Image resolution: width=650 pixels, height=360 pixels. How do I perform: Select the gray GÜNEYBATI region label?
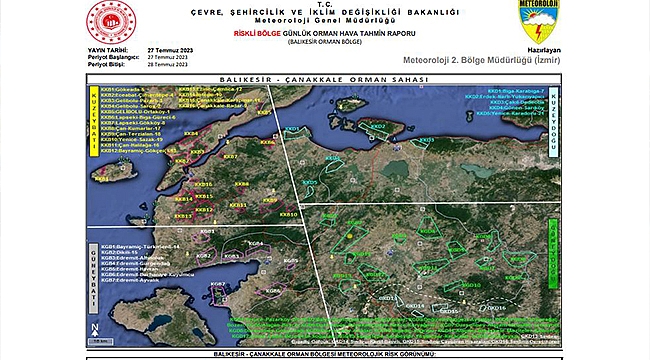[x=94, y=278]
